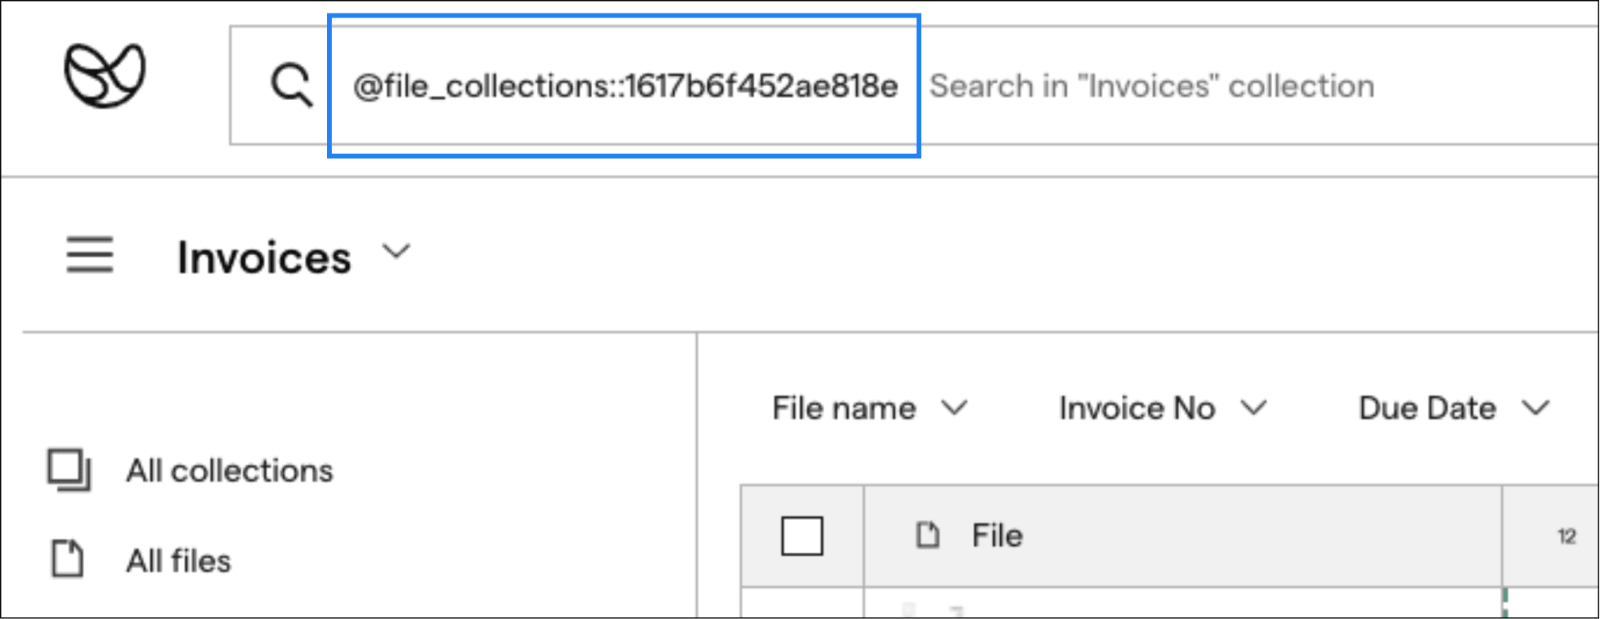This screenshot has width=1600, height=619.
Task: Open the Invoice No filter dropdown
Action: [x=1162, y=408]
